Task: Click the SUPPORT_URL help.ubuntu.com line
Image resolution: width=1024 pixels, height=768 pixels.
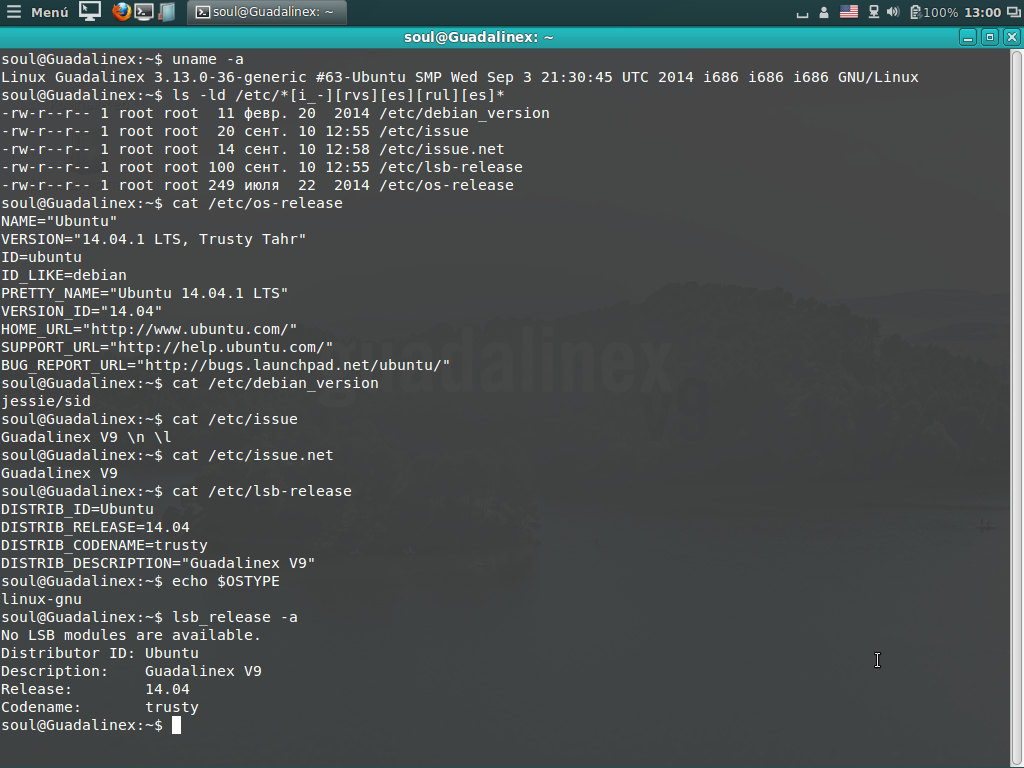Action: tap(167, 347)
